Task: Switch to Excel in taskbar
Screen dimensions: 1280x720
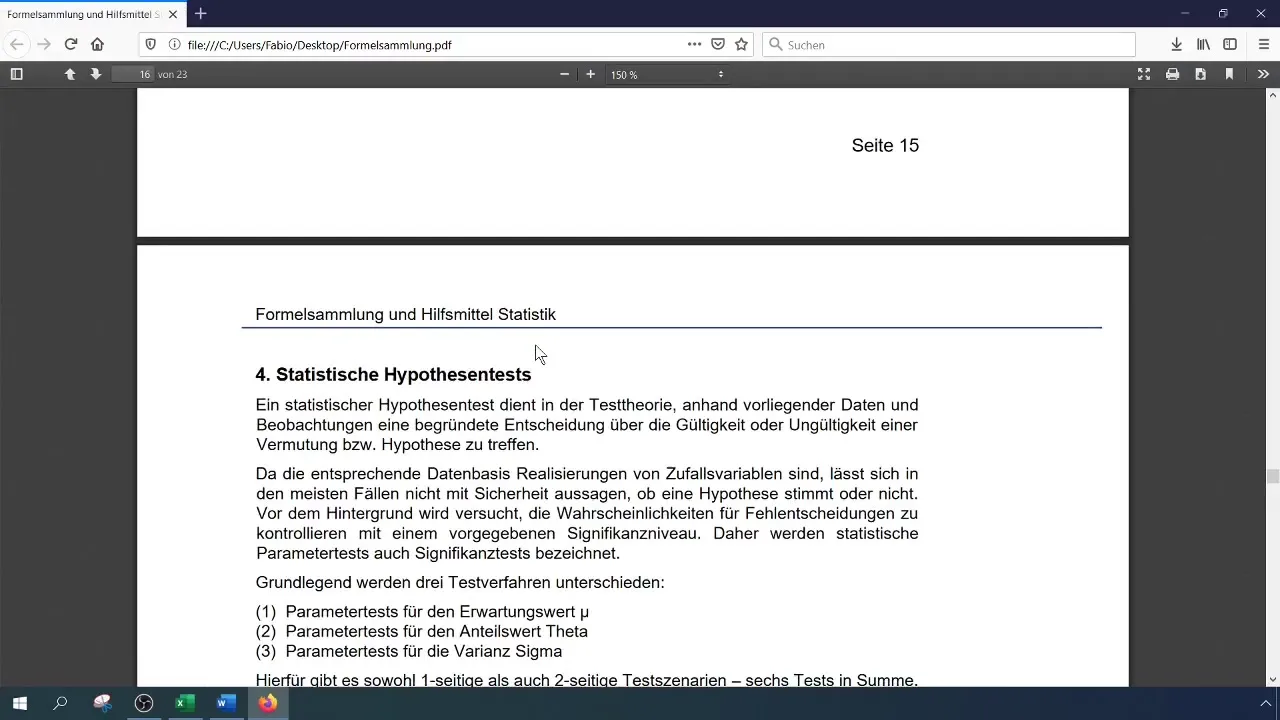Action: [185, 703]
